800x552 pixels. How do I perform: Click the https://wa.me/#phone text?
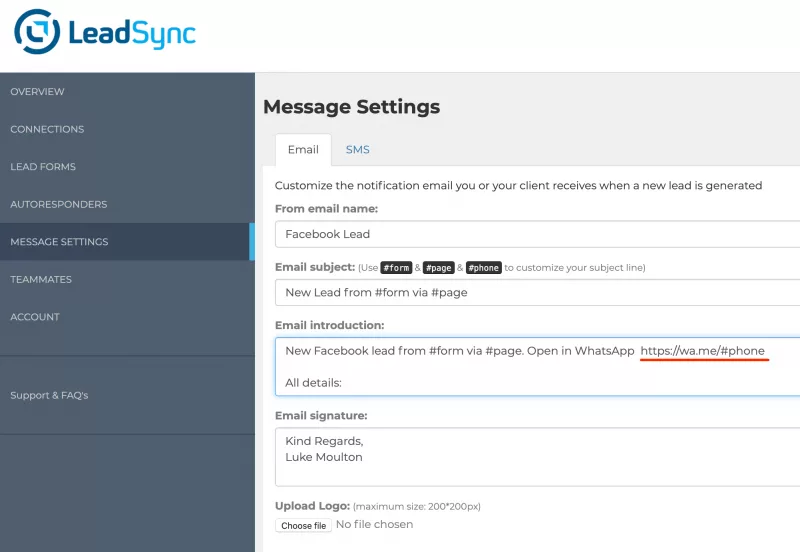point(703,351)
